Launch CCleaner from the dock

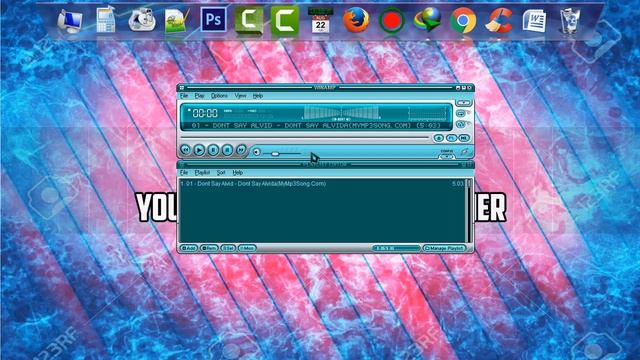click(x=499, y=20)
